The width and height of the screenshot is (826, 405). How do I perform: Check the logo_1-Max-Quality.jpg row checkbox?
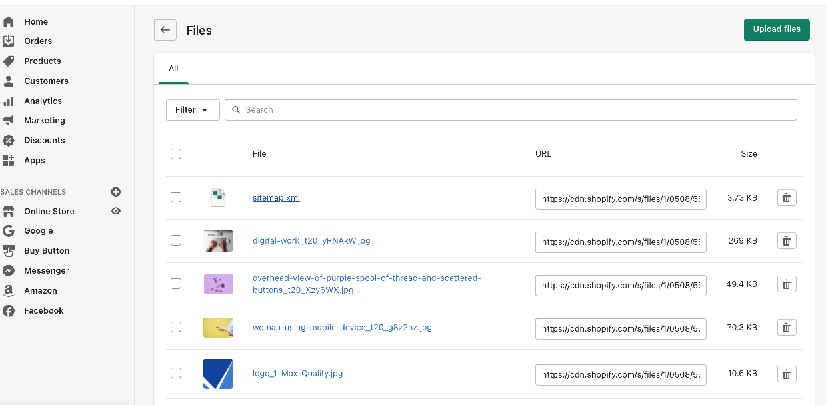tap(176, 373)
